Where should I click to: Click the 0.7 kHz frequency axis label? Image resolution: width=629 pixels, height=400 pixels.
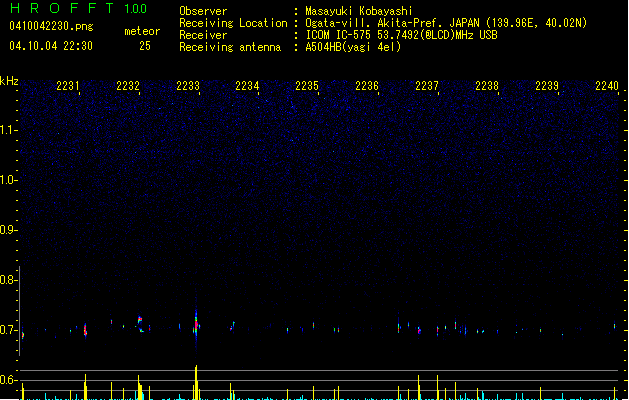[x=8, y=330]
